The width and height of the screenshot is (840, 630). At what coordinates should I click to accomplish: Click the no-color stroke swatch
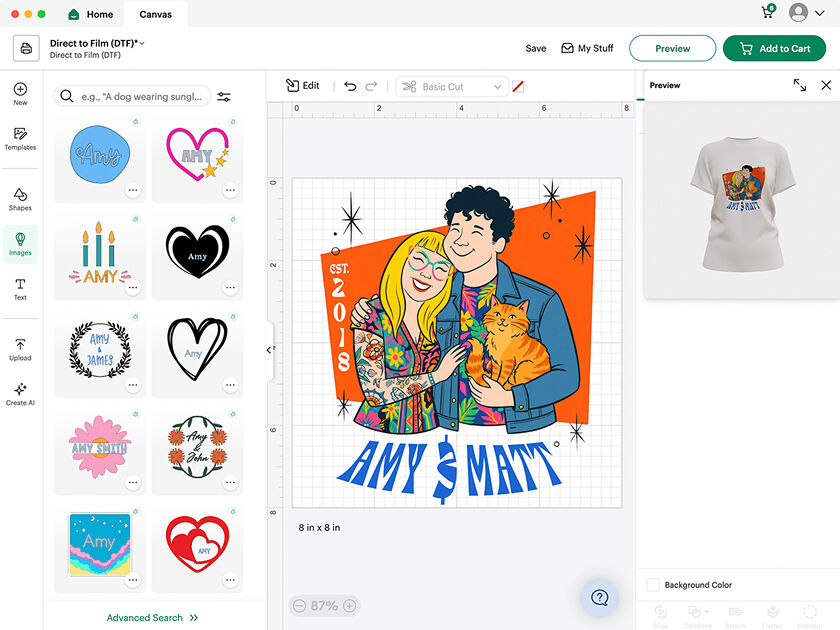pos(518,87)
